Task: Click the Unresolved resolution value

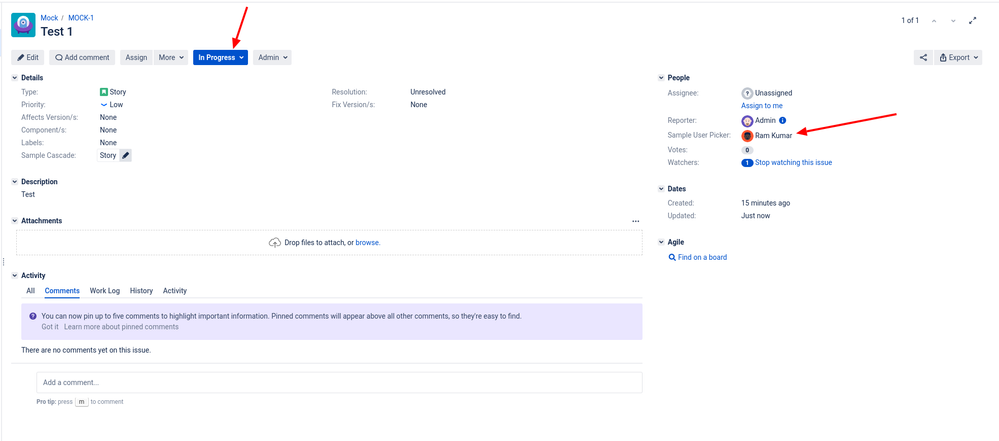Action: 428,92
